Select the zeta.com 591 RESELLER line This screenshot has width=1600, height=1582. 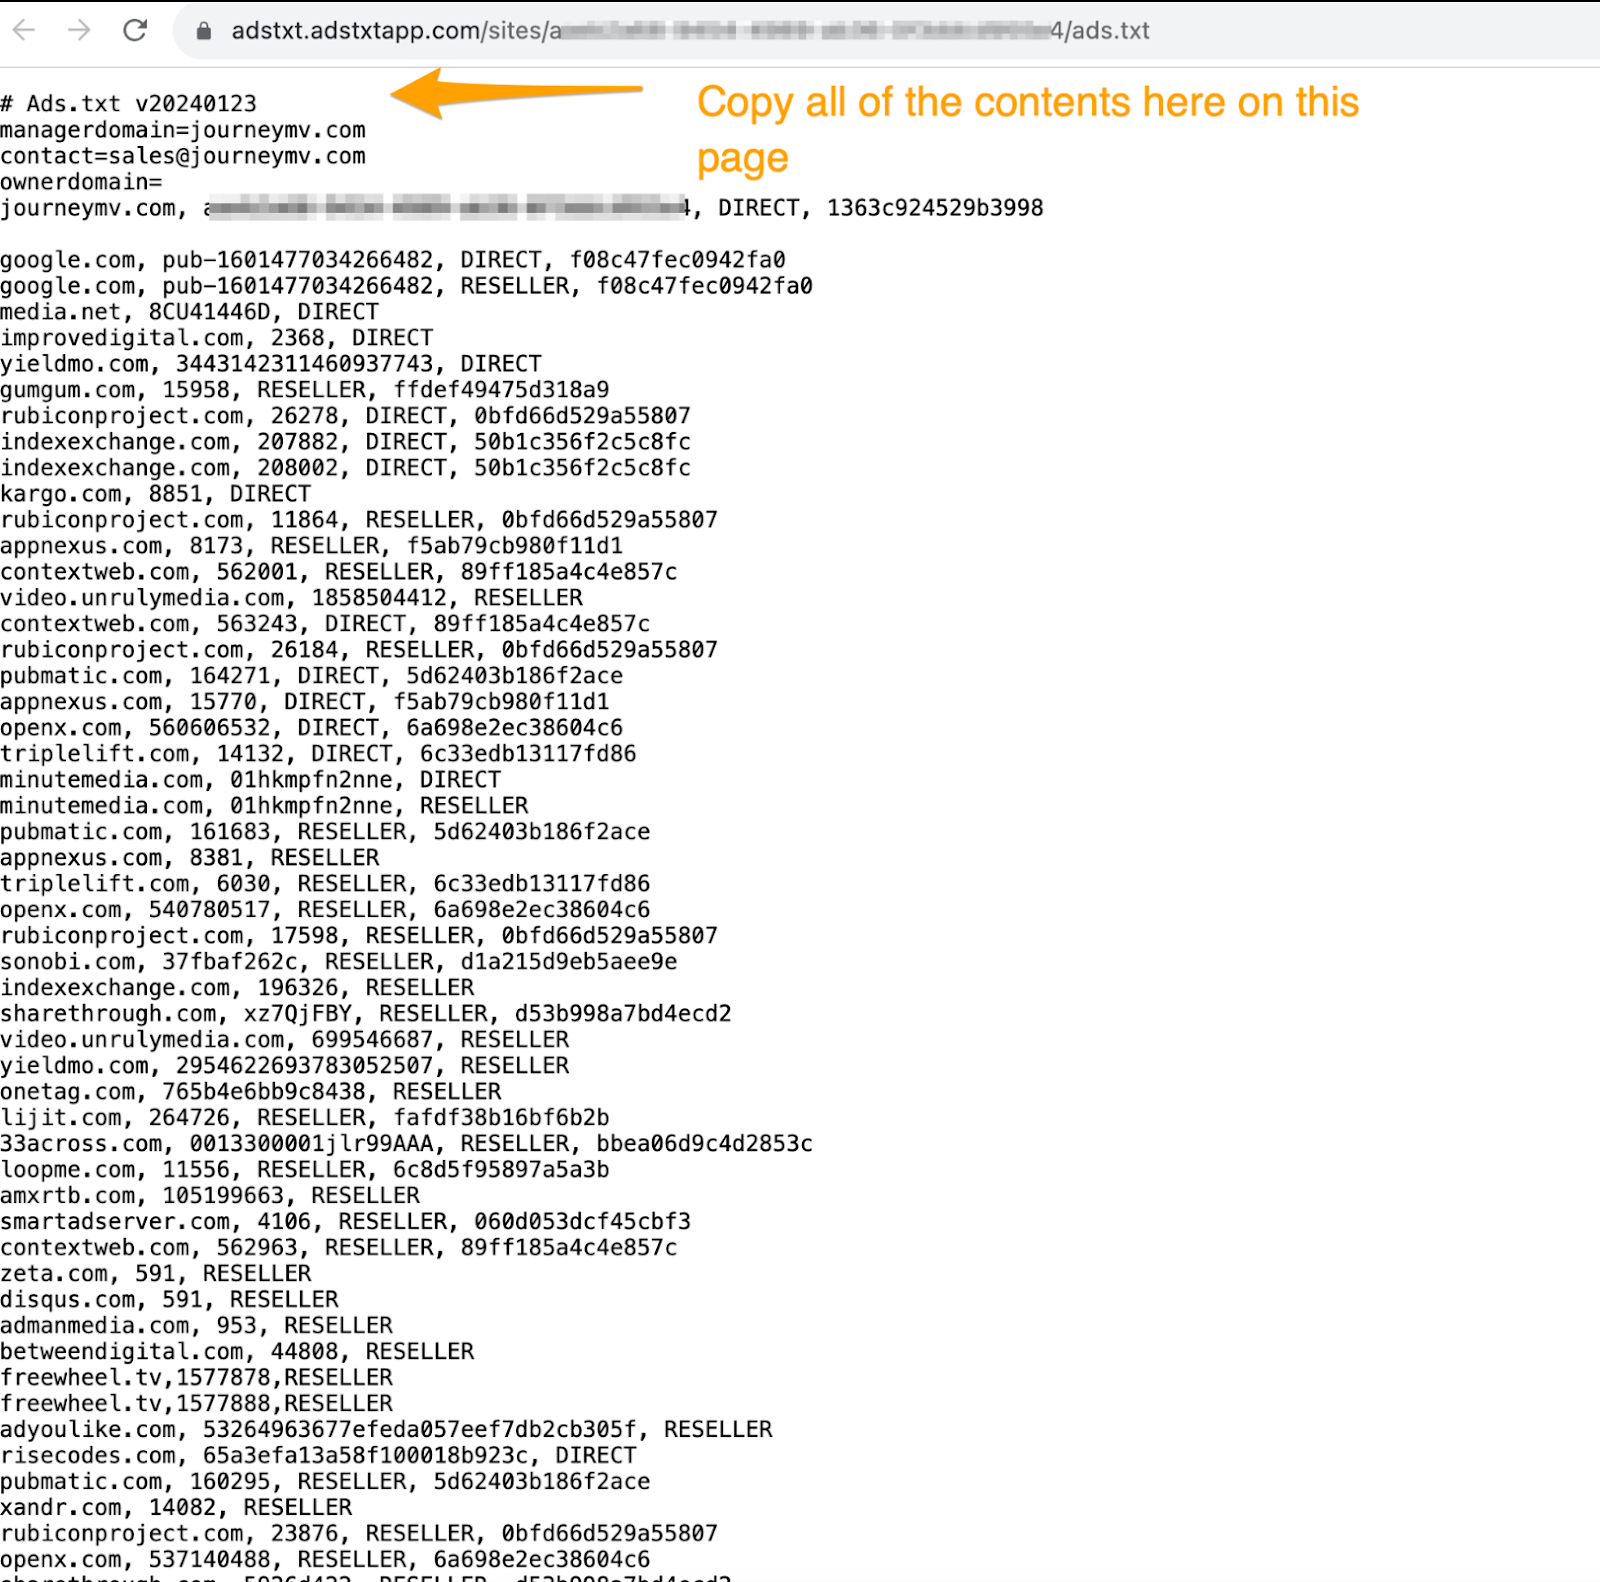(156, 1273)
